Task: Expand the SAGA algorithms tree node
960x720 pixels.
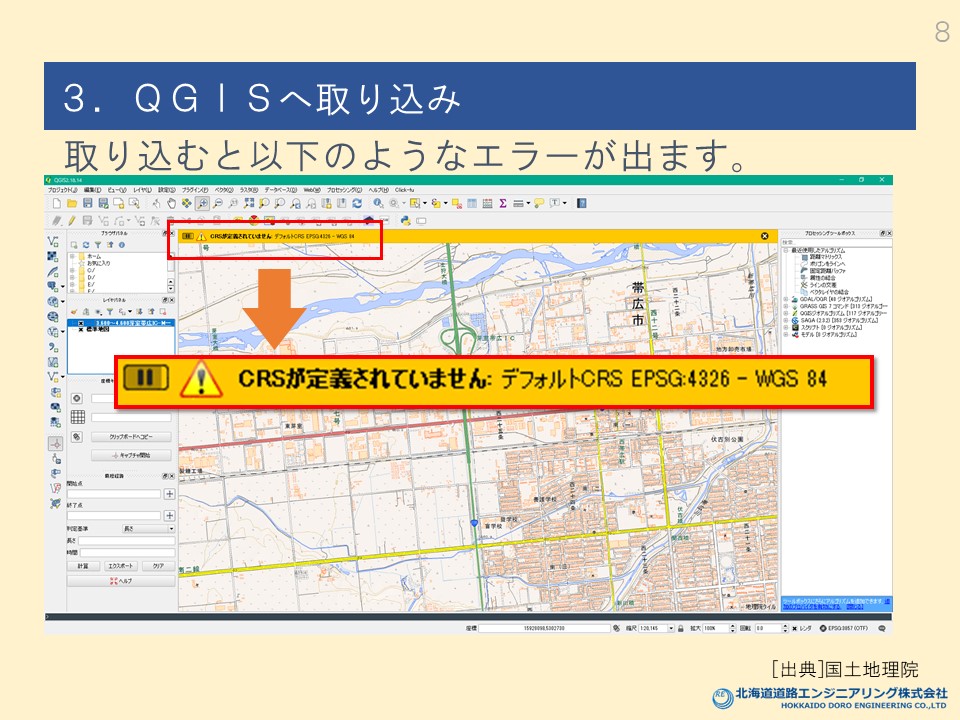Action: coord(786,320)
